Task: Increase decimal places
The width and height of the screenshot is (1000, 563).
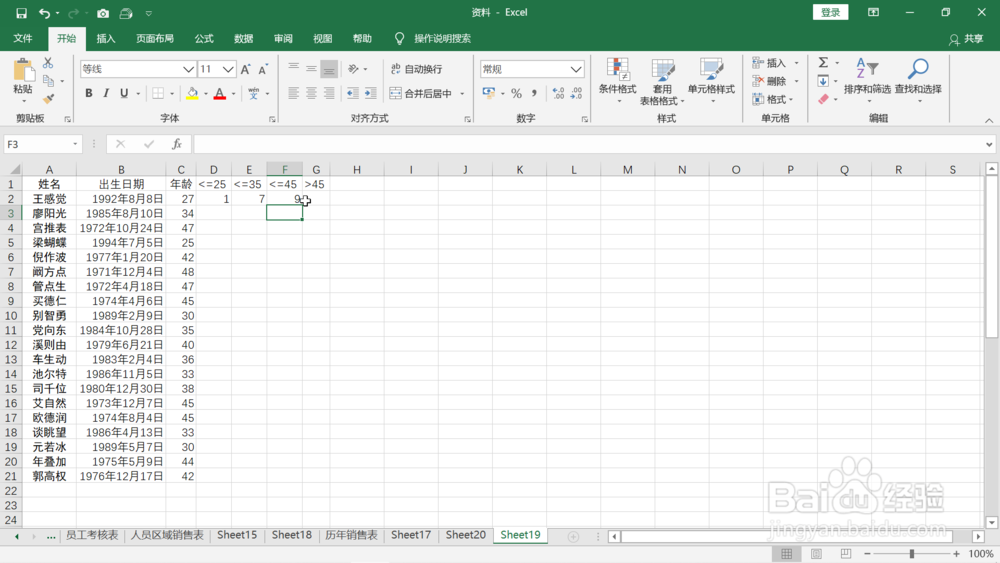Action: 559,94
